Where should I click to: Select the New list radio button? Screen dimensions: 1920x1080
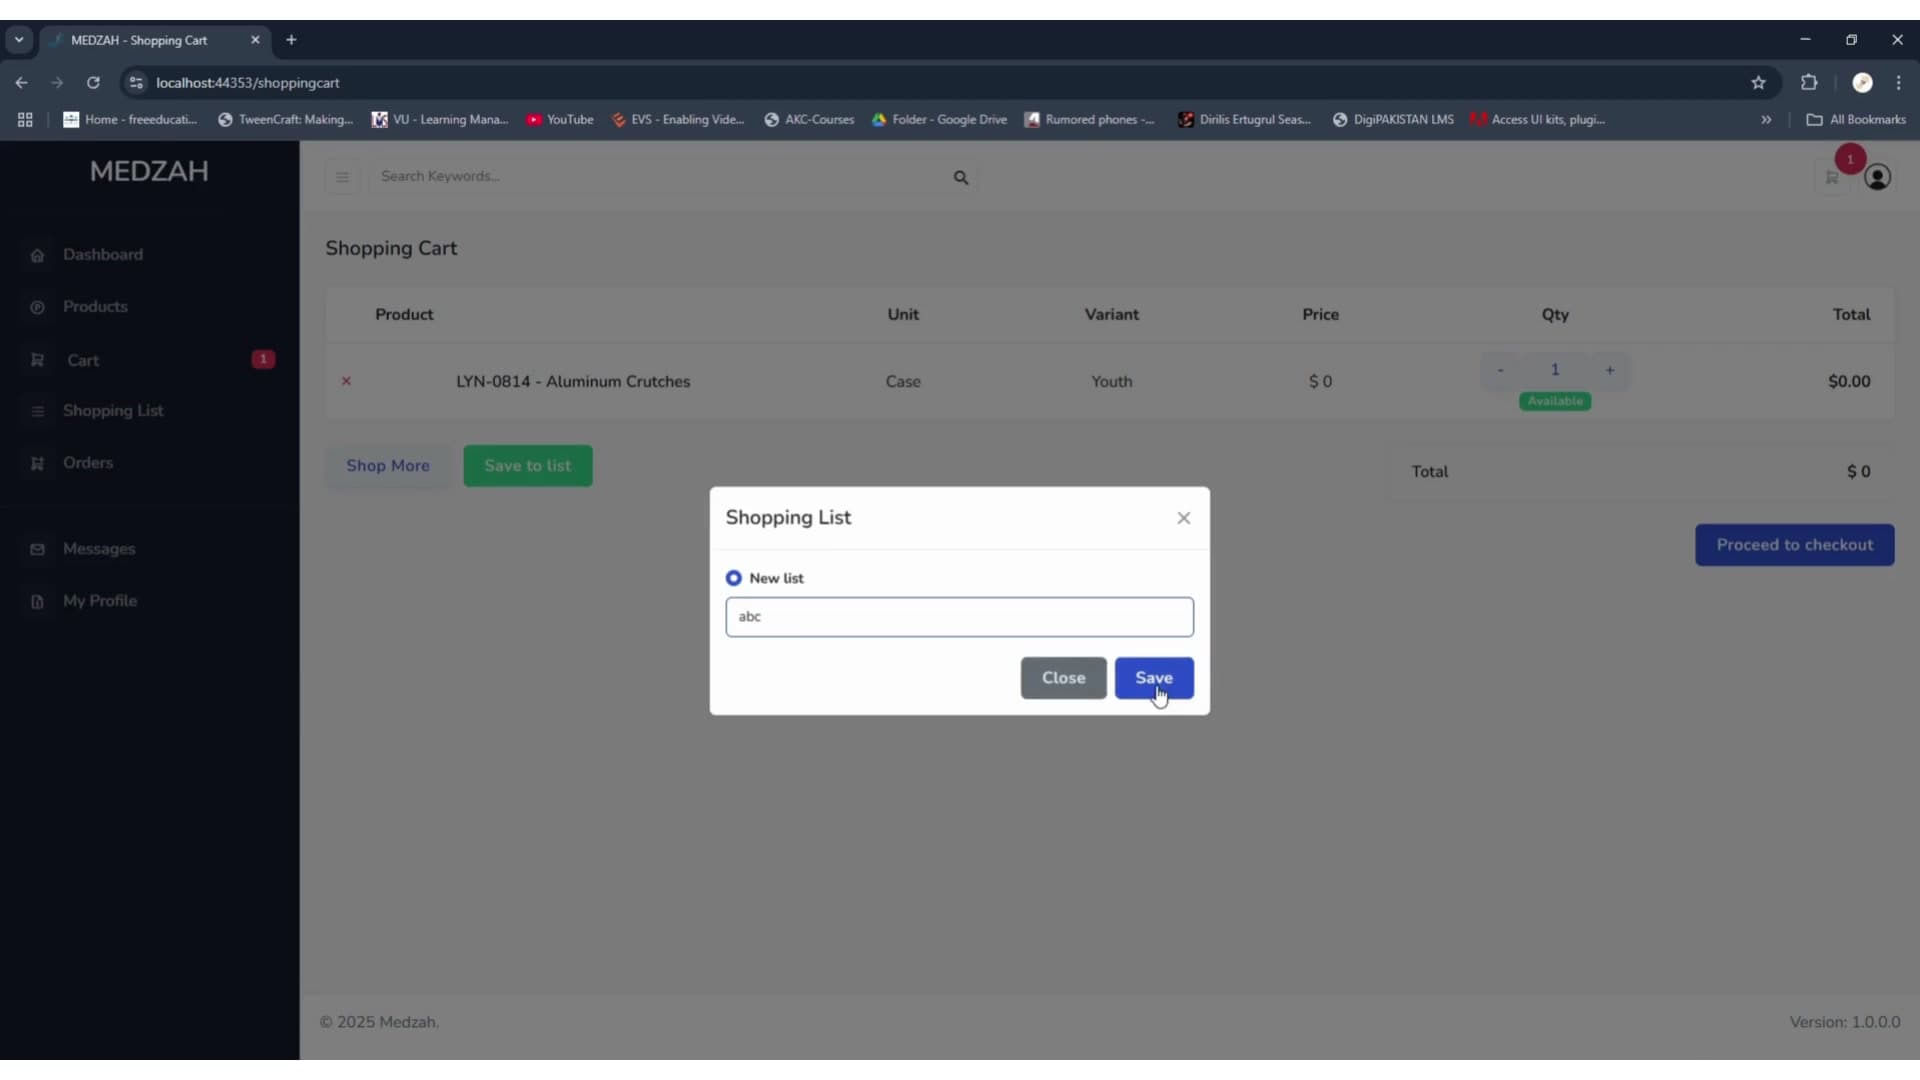tap(734, 578)
